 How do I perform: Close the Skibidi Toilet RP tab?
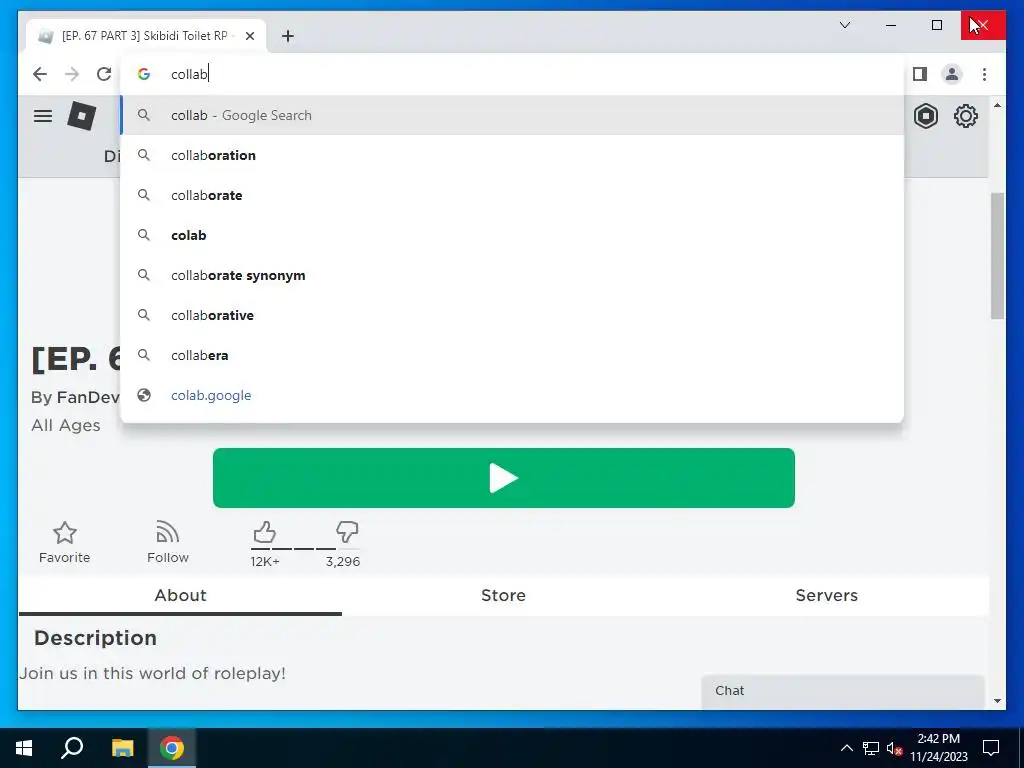click(249, 36)
